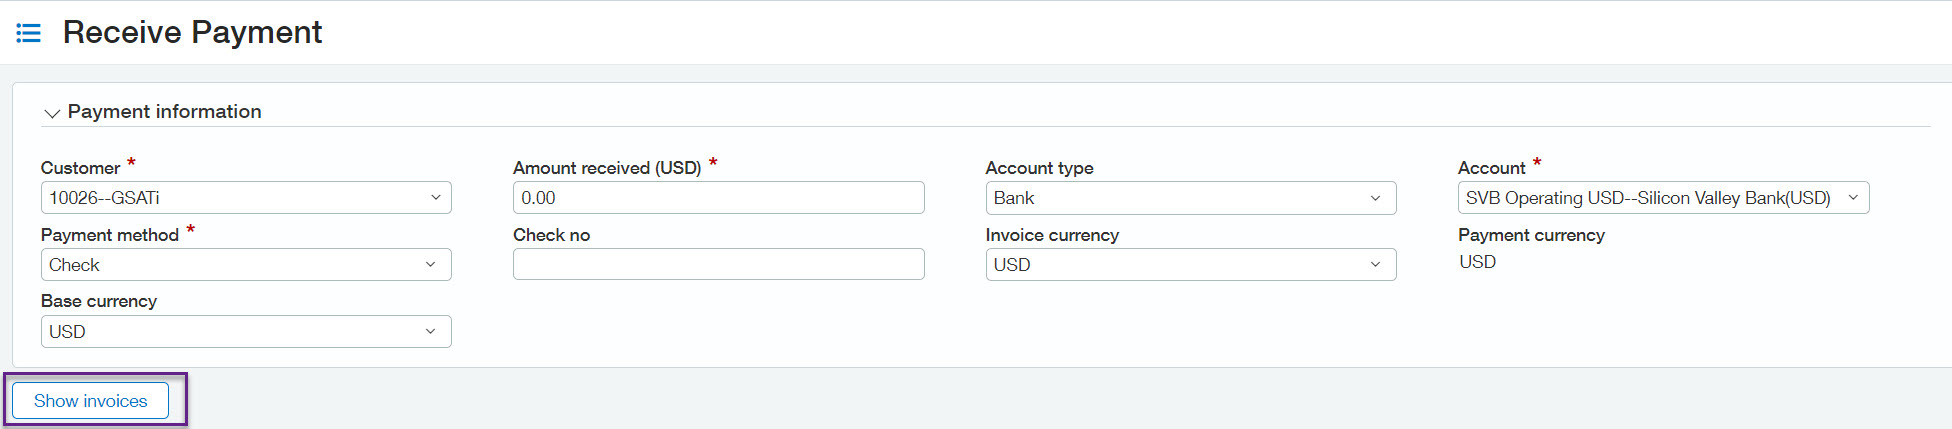This screenshot has height=429, width=1952.
Task: Focus the Check no text field
Action: (718, 264)
